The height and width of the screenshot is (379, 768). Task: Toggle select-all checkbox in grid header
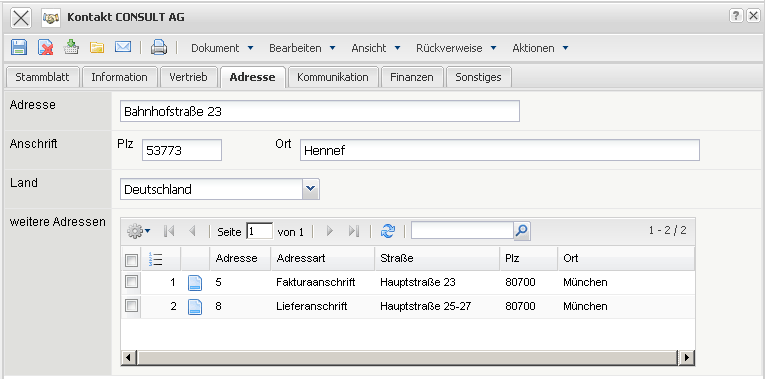(131, 260)
